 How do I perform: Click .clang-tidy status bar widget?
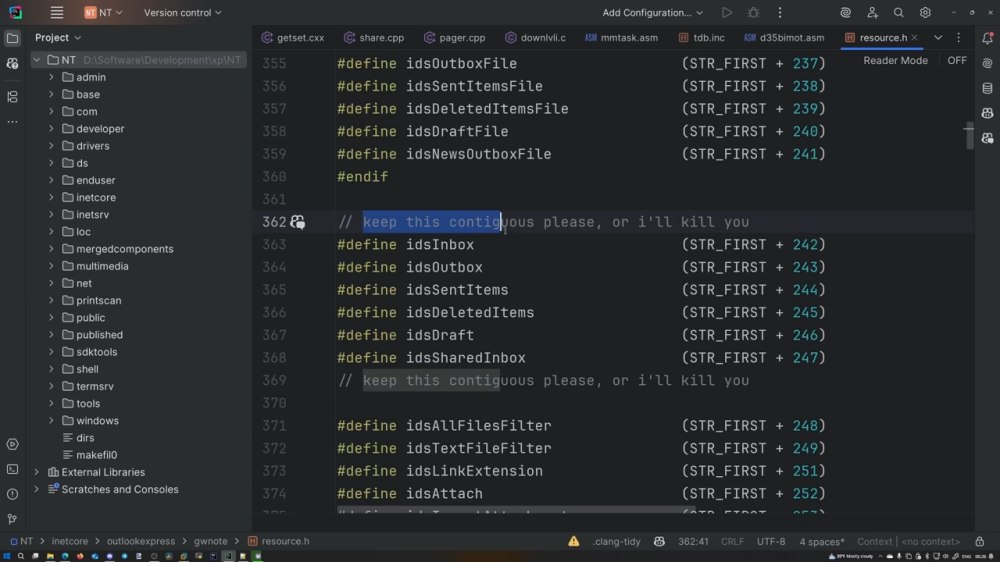[x=616, y=541]
